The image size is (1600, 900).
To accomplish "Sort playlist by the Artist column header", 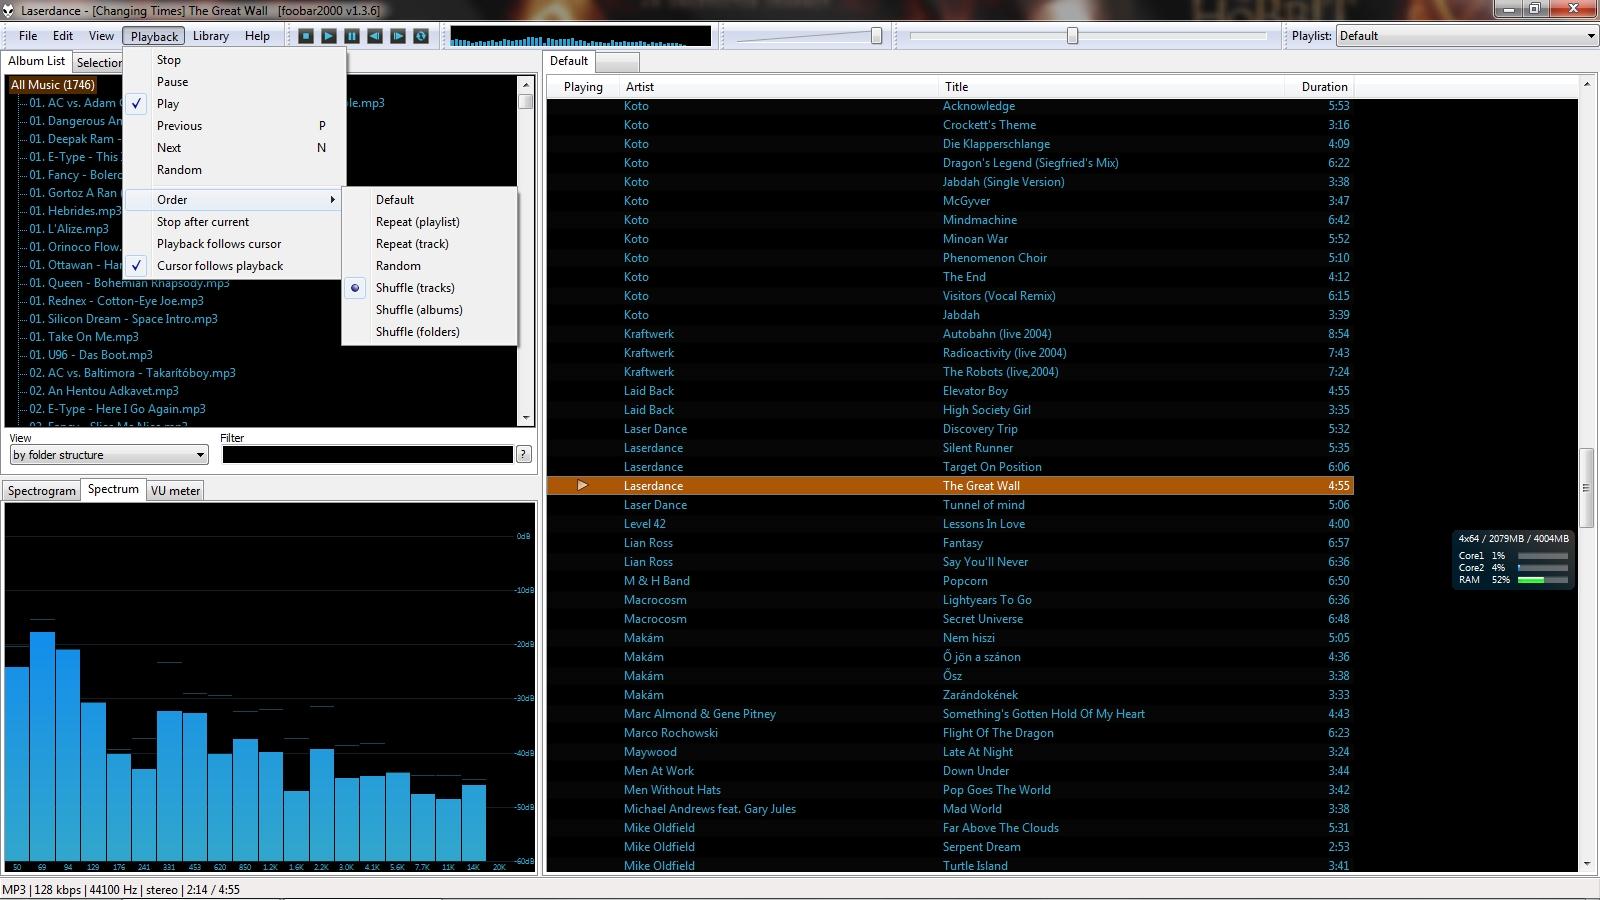I will click(779, 87).
